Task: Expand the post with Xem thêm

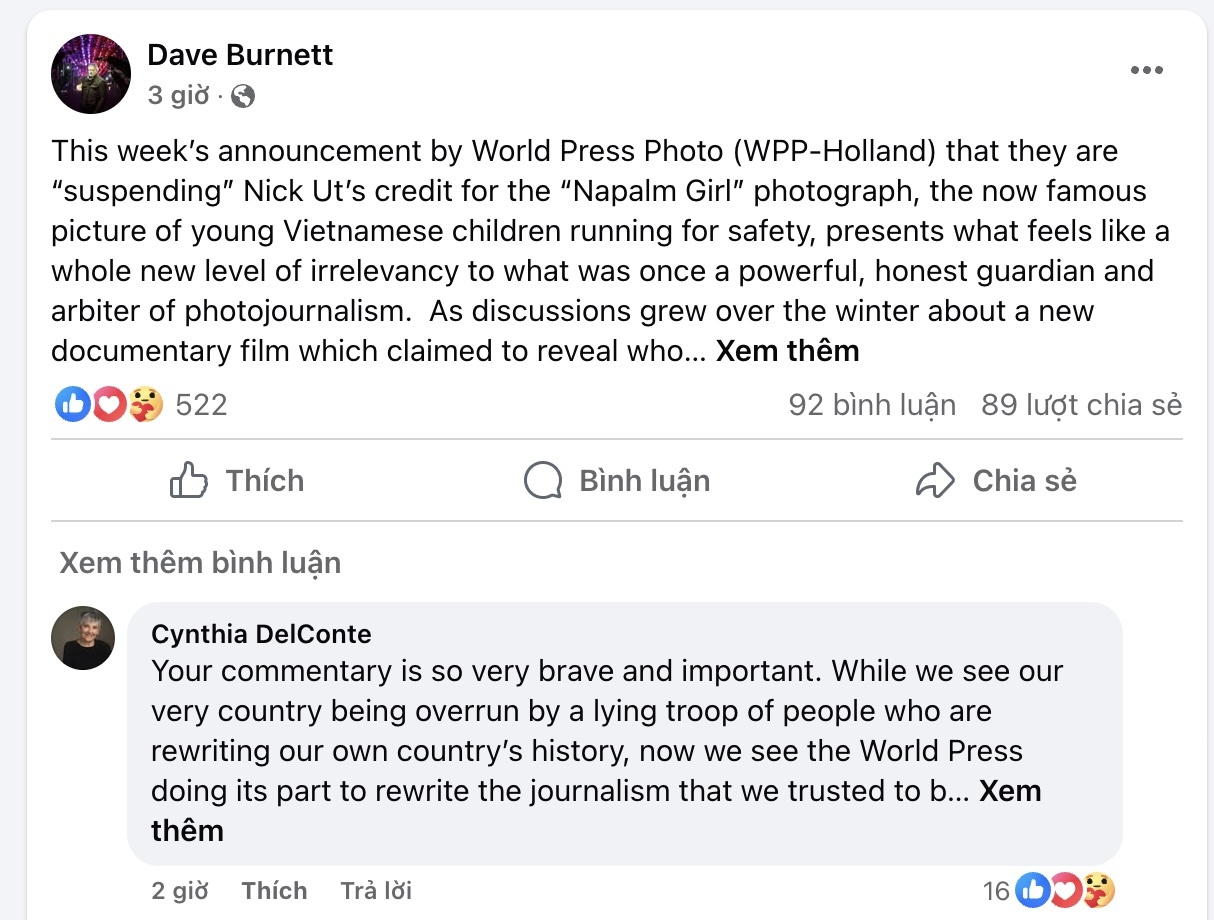Action: 788,351
